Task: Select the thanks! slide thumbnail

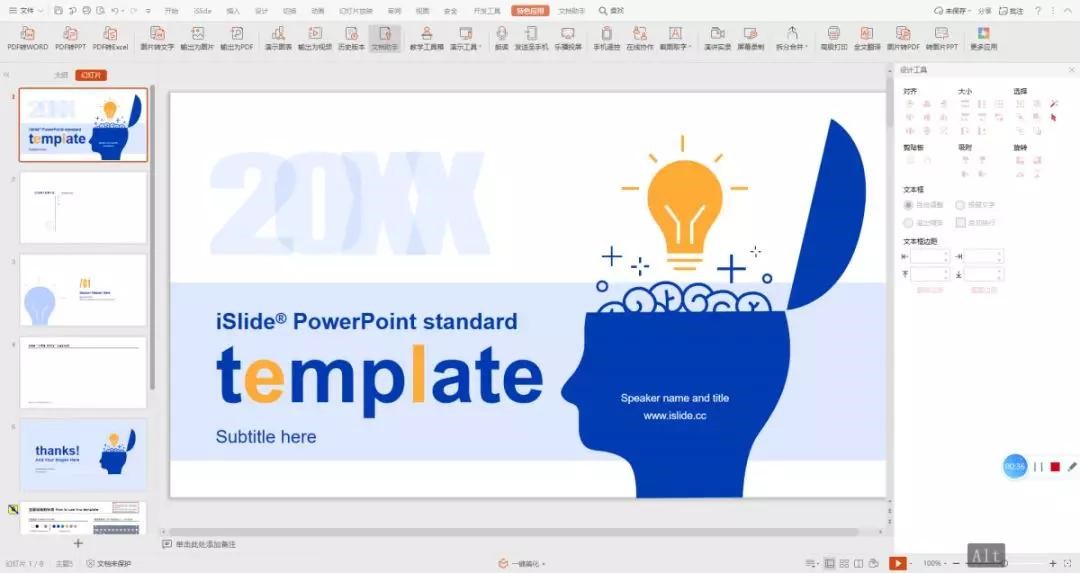Action: point(83,455)
